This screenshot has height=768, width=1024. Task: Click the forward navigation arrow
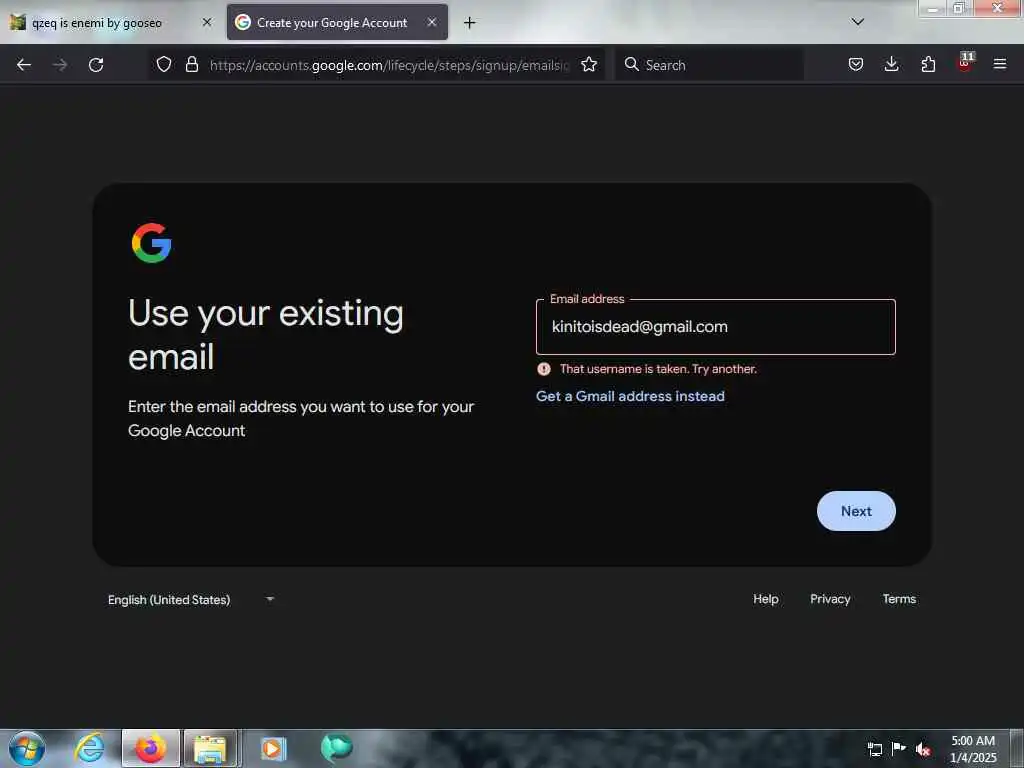click(59, 65)
